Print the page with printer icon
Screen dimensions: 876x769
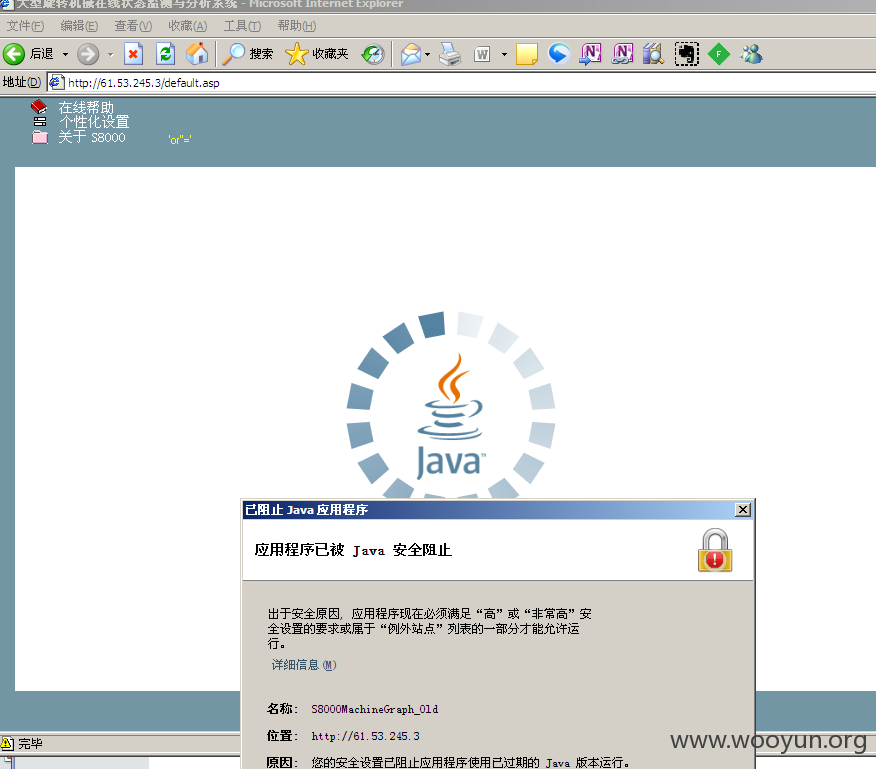click(450, 54)
